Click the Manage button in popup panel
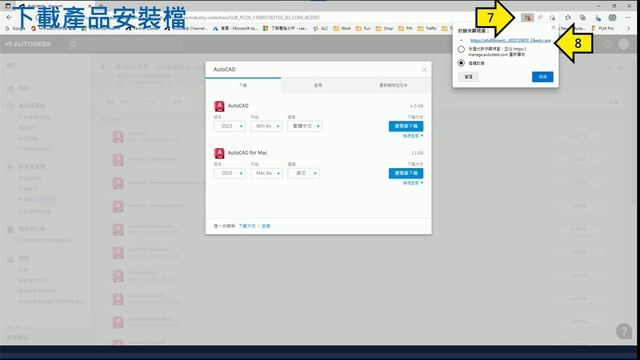This screenshot has width=640, height=360. coord(468,77)
